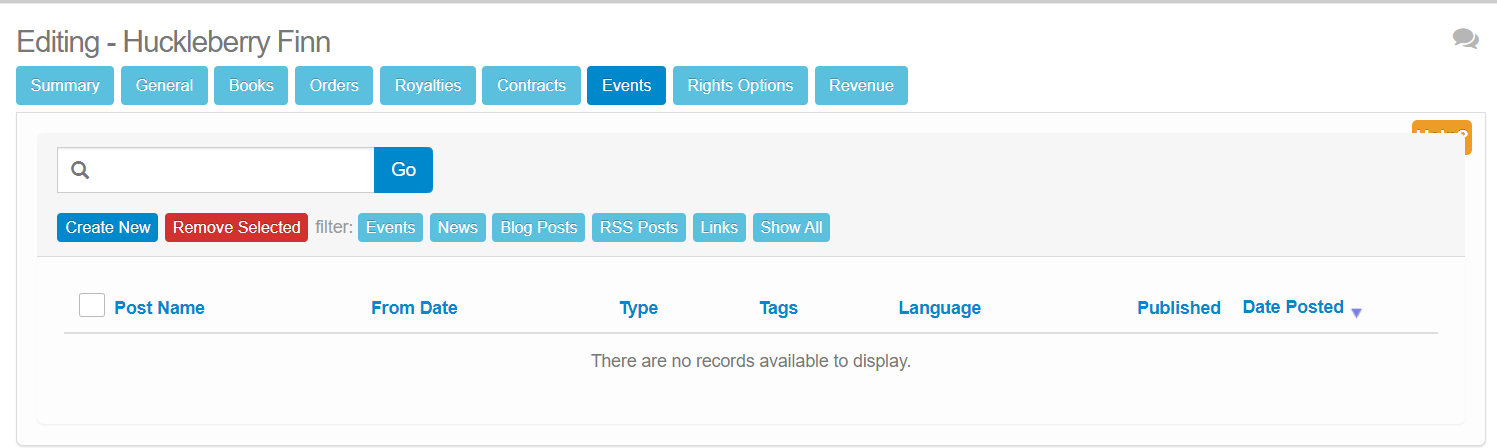The height and width of the screenshot is (448, 1497).
Task: Sort by Language column header
Action: click(x=940, y=308)
